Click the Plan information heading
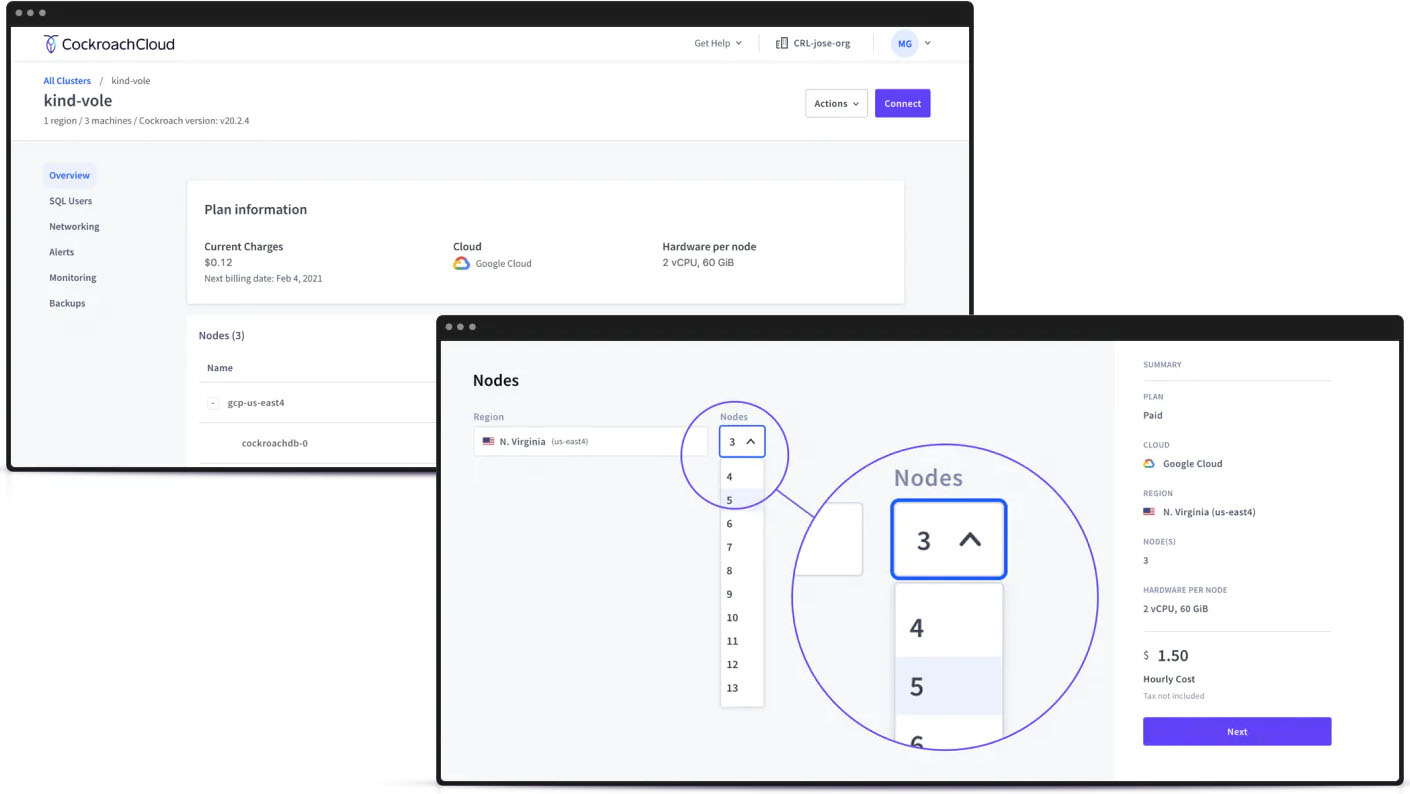This screenshot has width=1410, height=794. click(x=256, y=210)
